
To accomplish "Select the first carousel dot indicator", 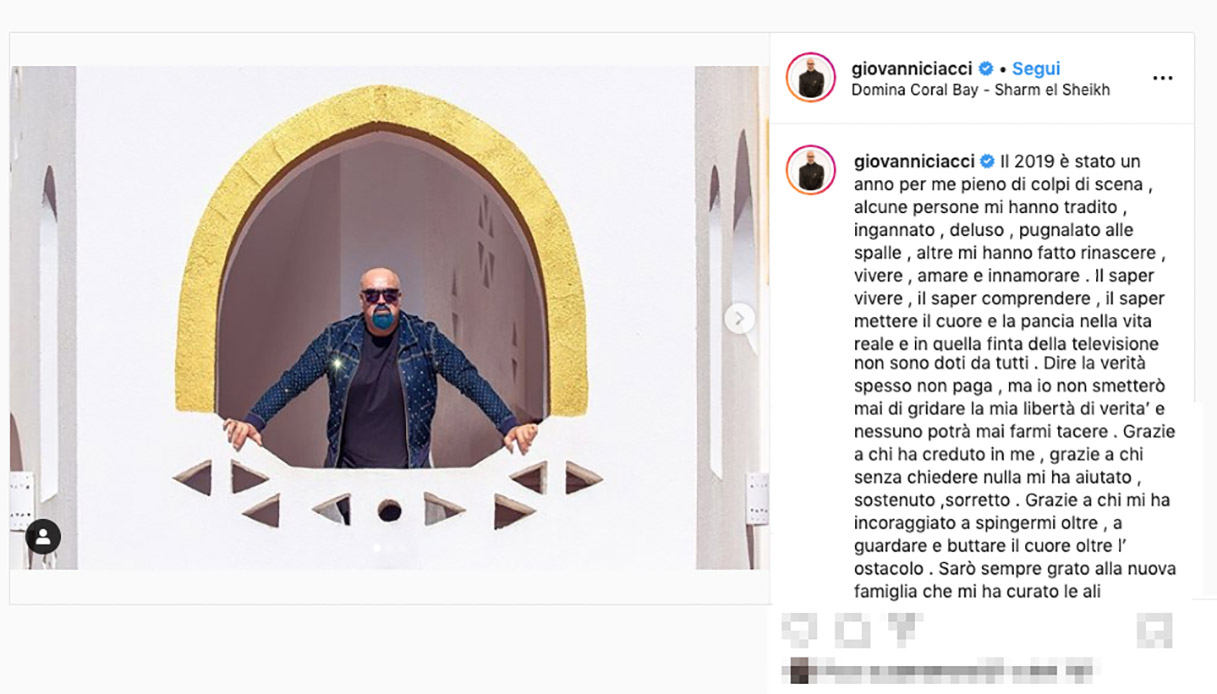I will [x=376, y=548].
